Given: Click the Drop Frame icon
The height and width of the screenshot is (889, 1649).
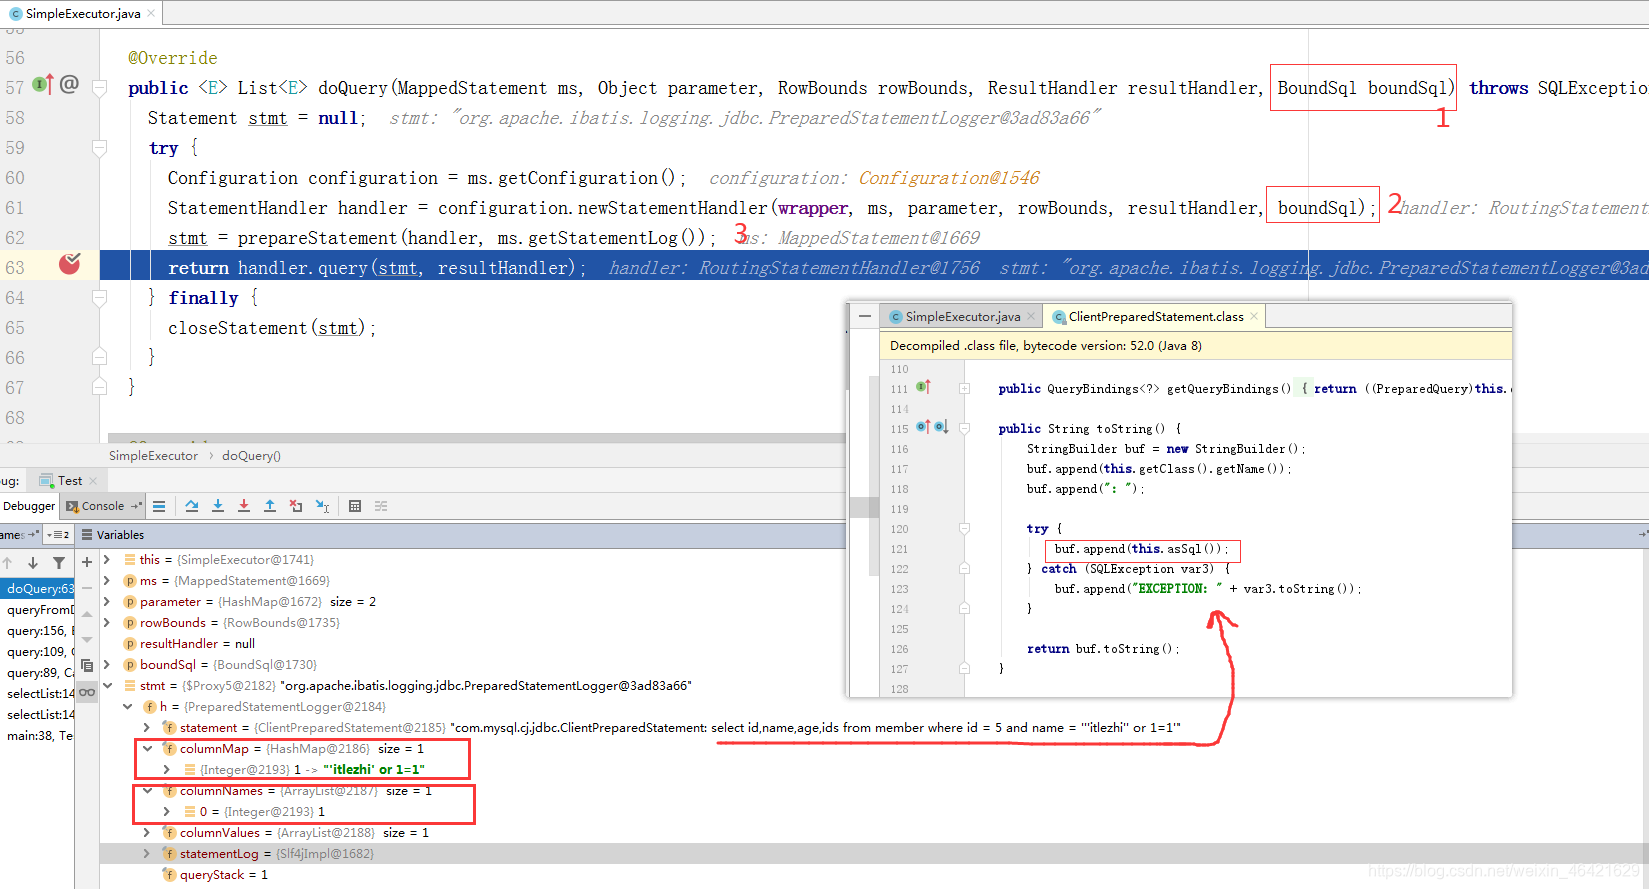Looking at the screenshot, I should [x=296, y=506].
